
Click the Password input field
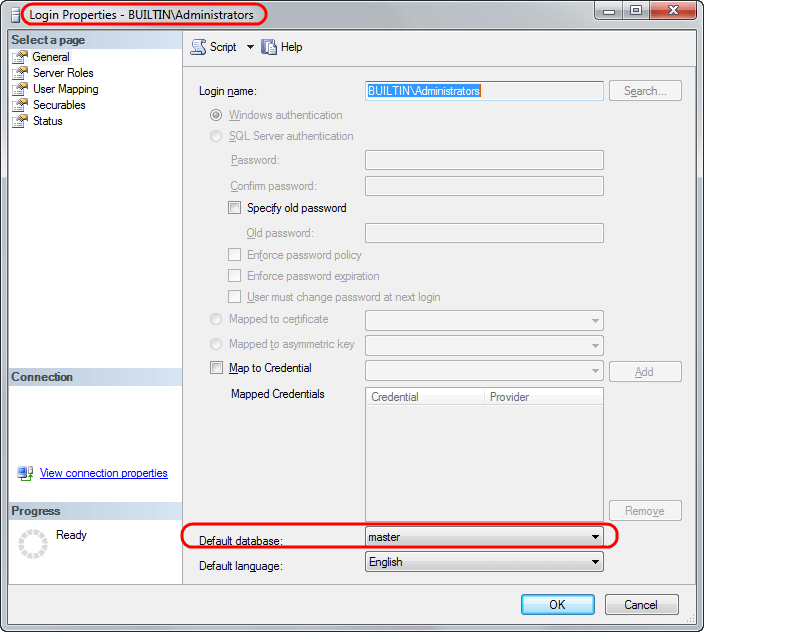[x=484, y=160]
